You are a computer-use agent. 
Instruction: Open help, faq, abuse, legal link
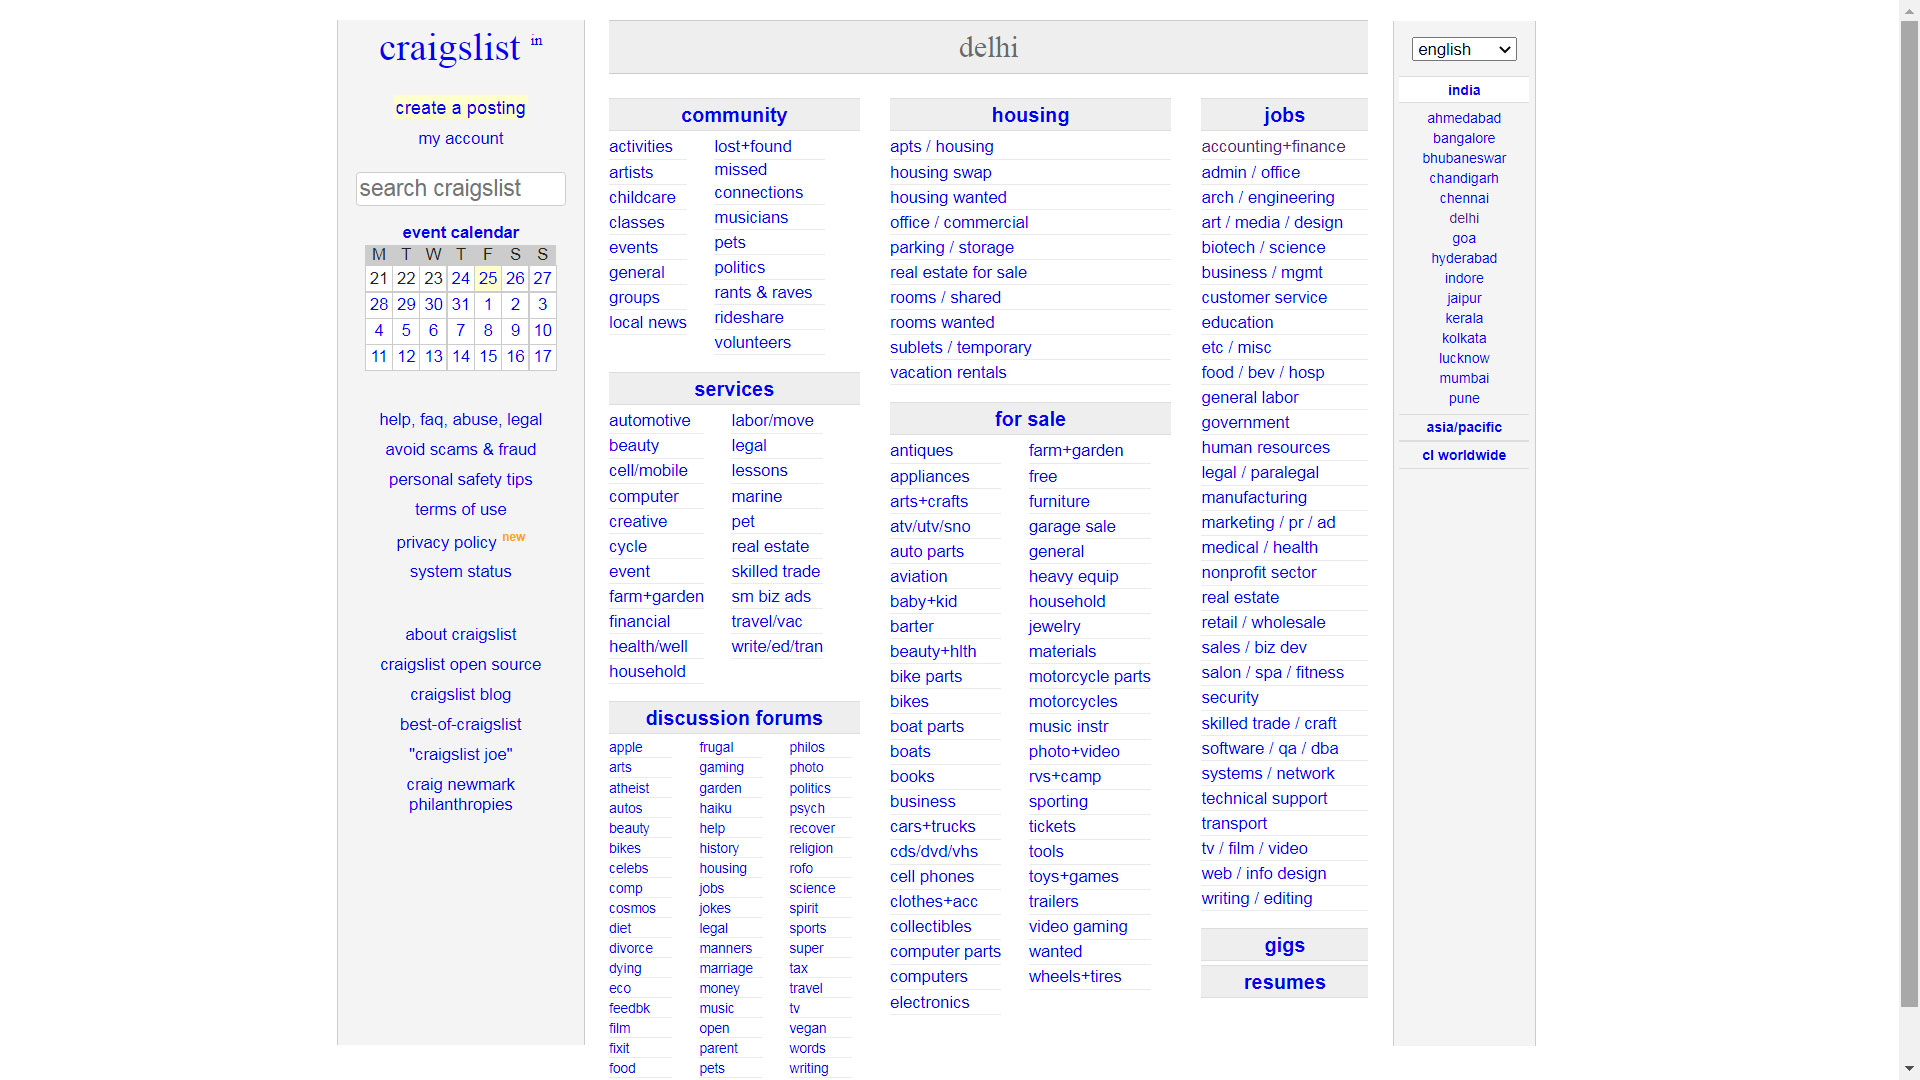point(460,419)
